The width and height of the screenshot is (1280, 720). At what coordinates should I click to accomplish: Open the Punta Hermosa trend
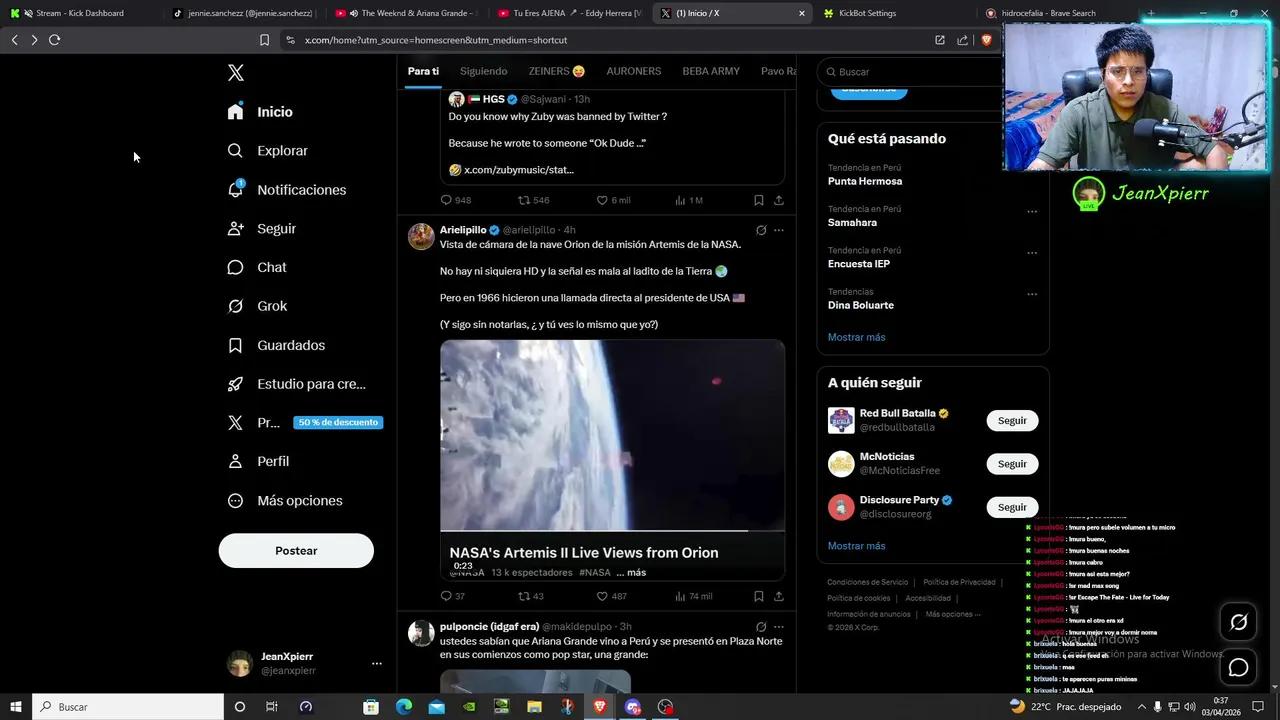pos(865,181)
